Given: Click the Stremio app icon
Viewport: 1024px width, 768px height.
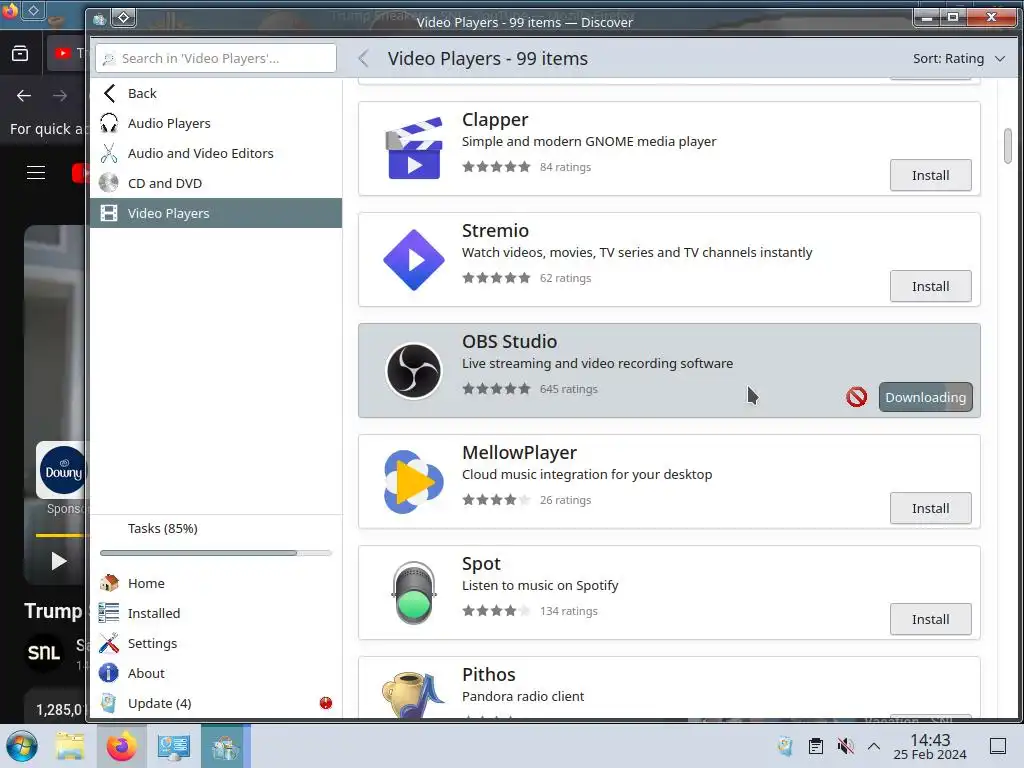Looking at the screenshot, I should (414, 259).
